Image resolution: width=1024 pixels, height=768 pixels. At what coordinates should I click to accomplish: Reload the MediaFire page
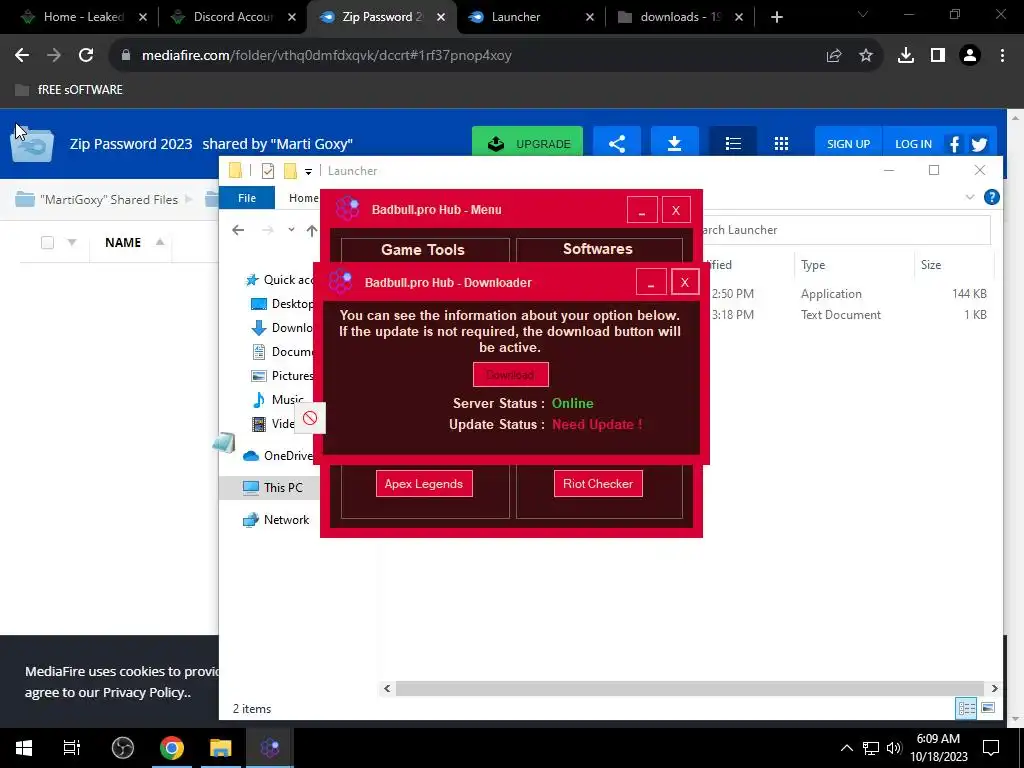[86, 56]
